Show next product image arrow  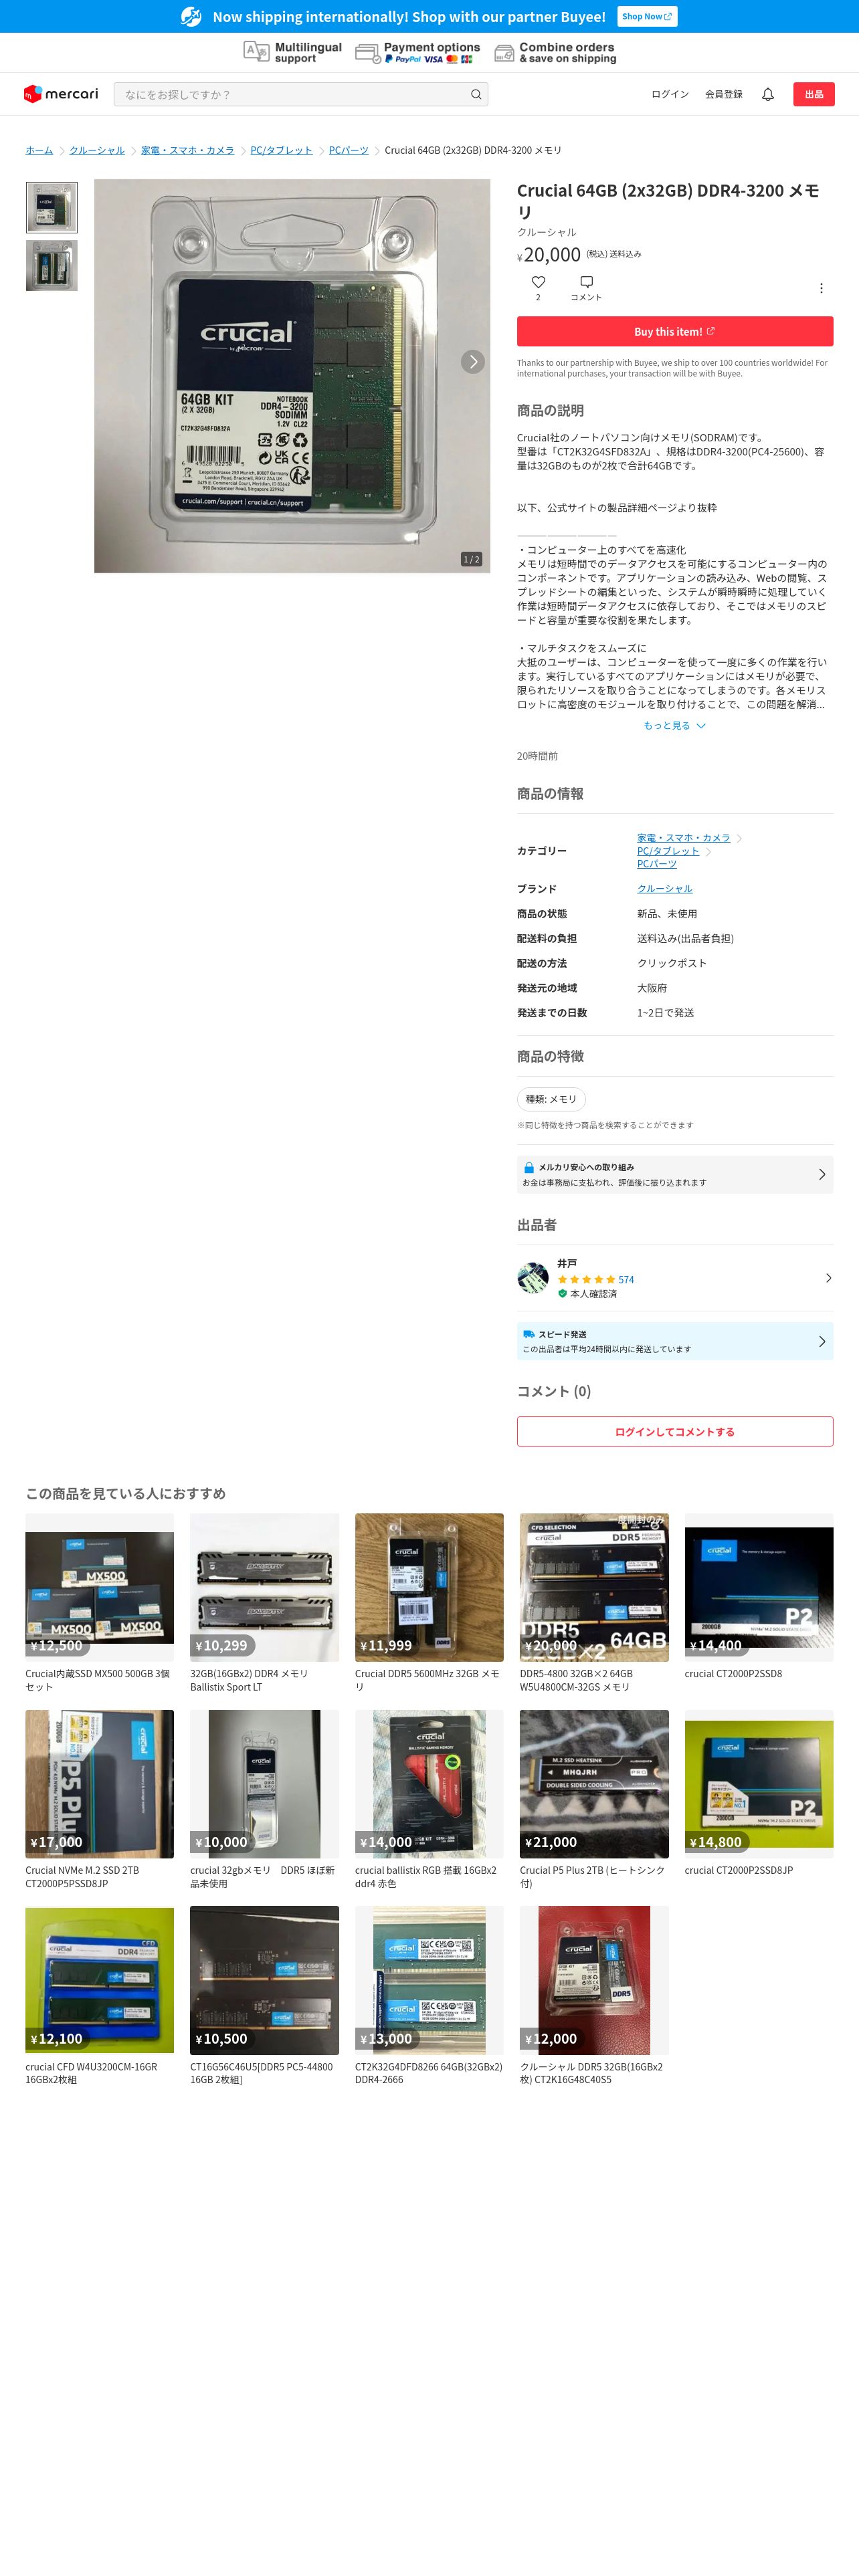pos(473,362)
